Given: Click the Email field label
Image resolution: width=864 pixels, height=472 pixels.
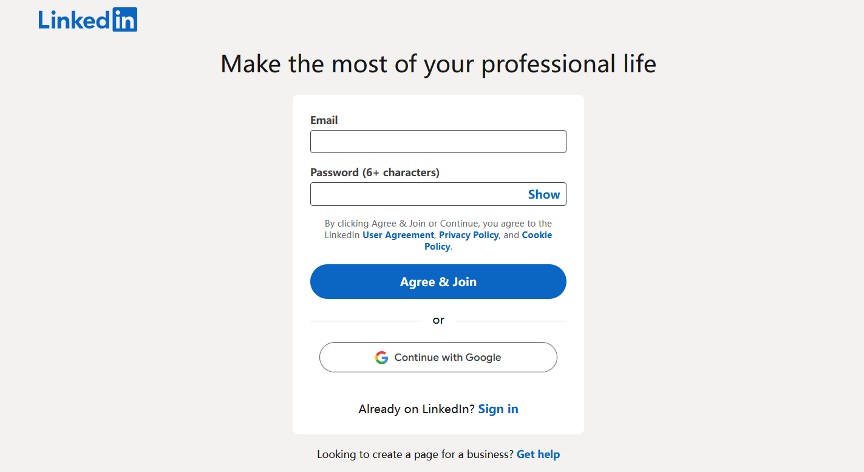Looking at the screenshot, I should click(324, 120).
